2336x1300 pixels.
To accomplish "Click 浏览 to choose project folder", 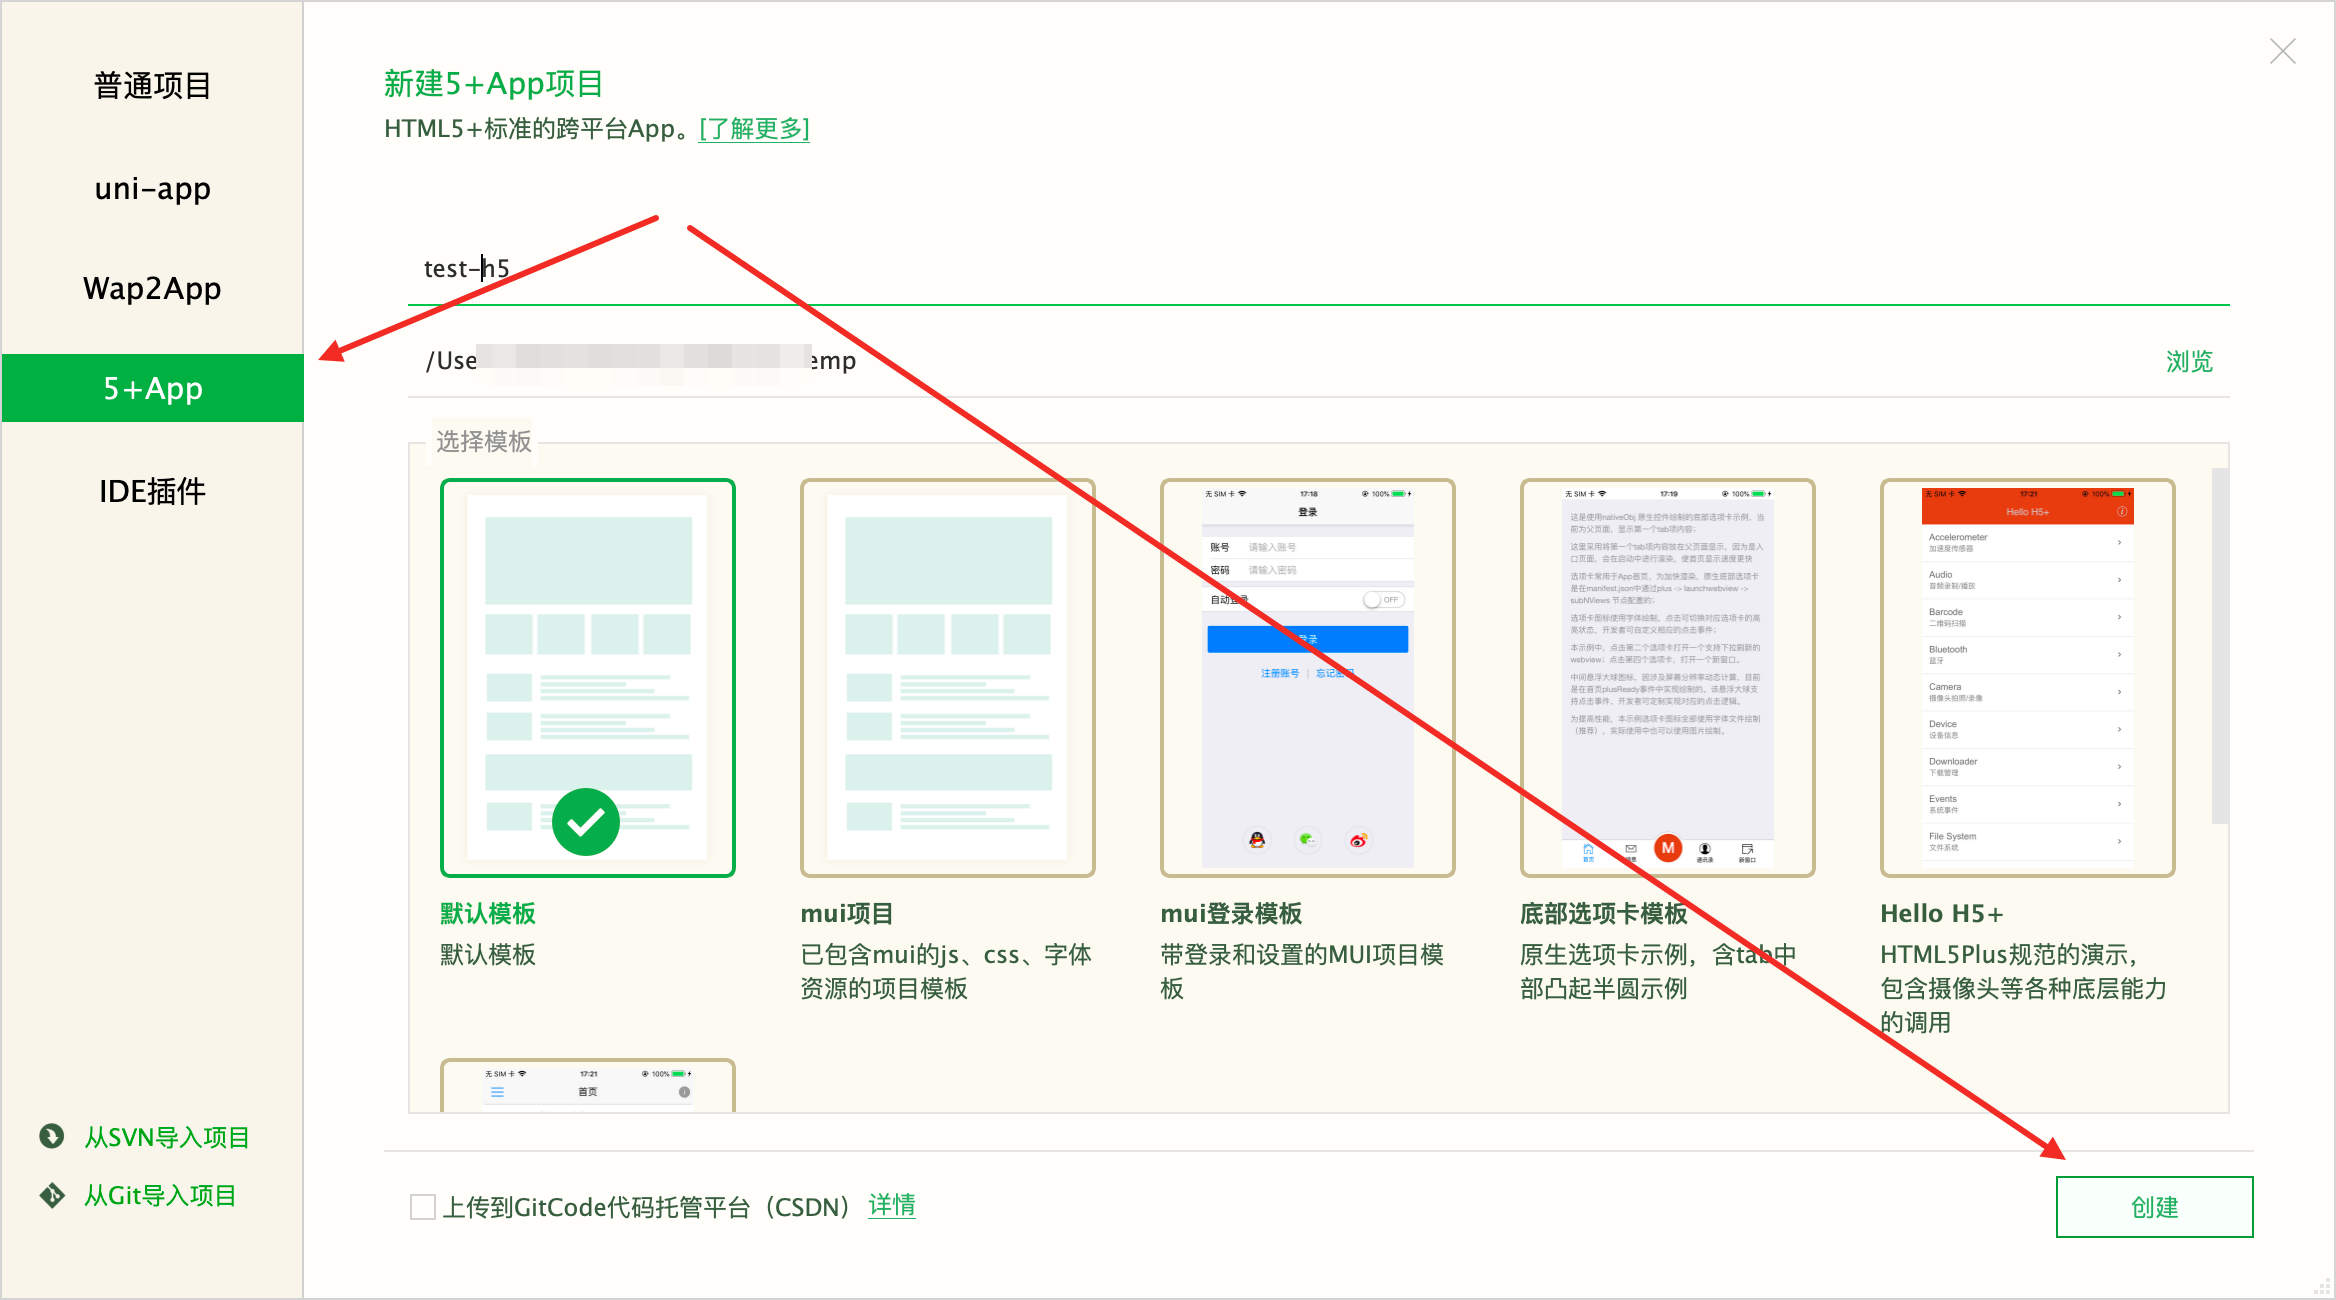I will point(2189,361).
